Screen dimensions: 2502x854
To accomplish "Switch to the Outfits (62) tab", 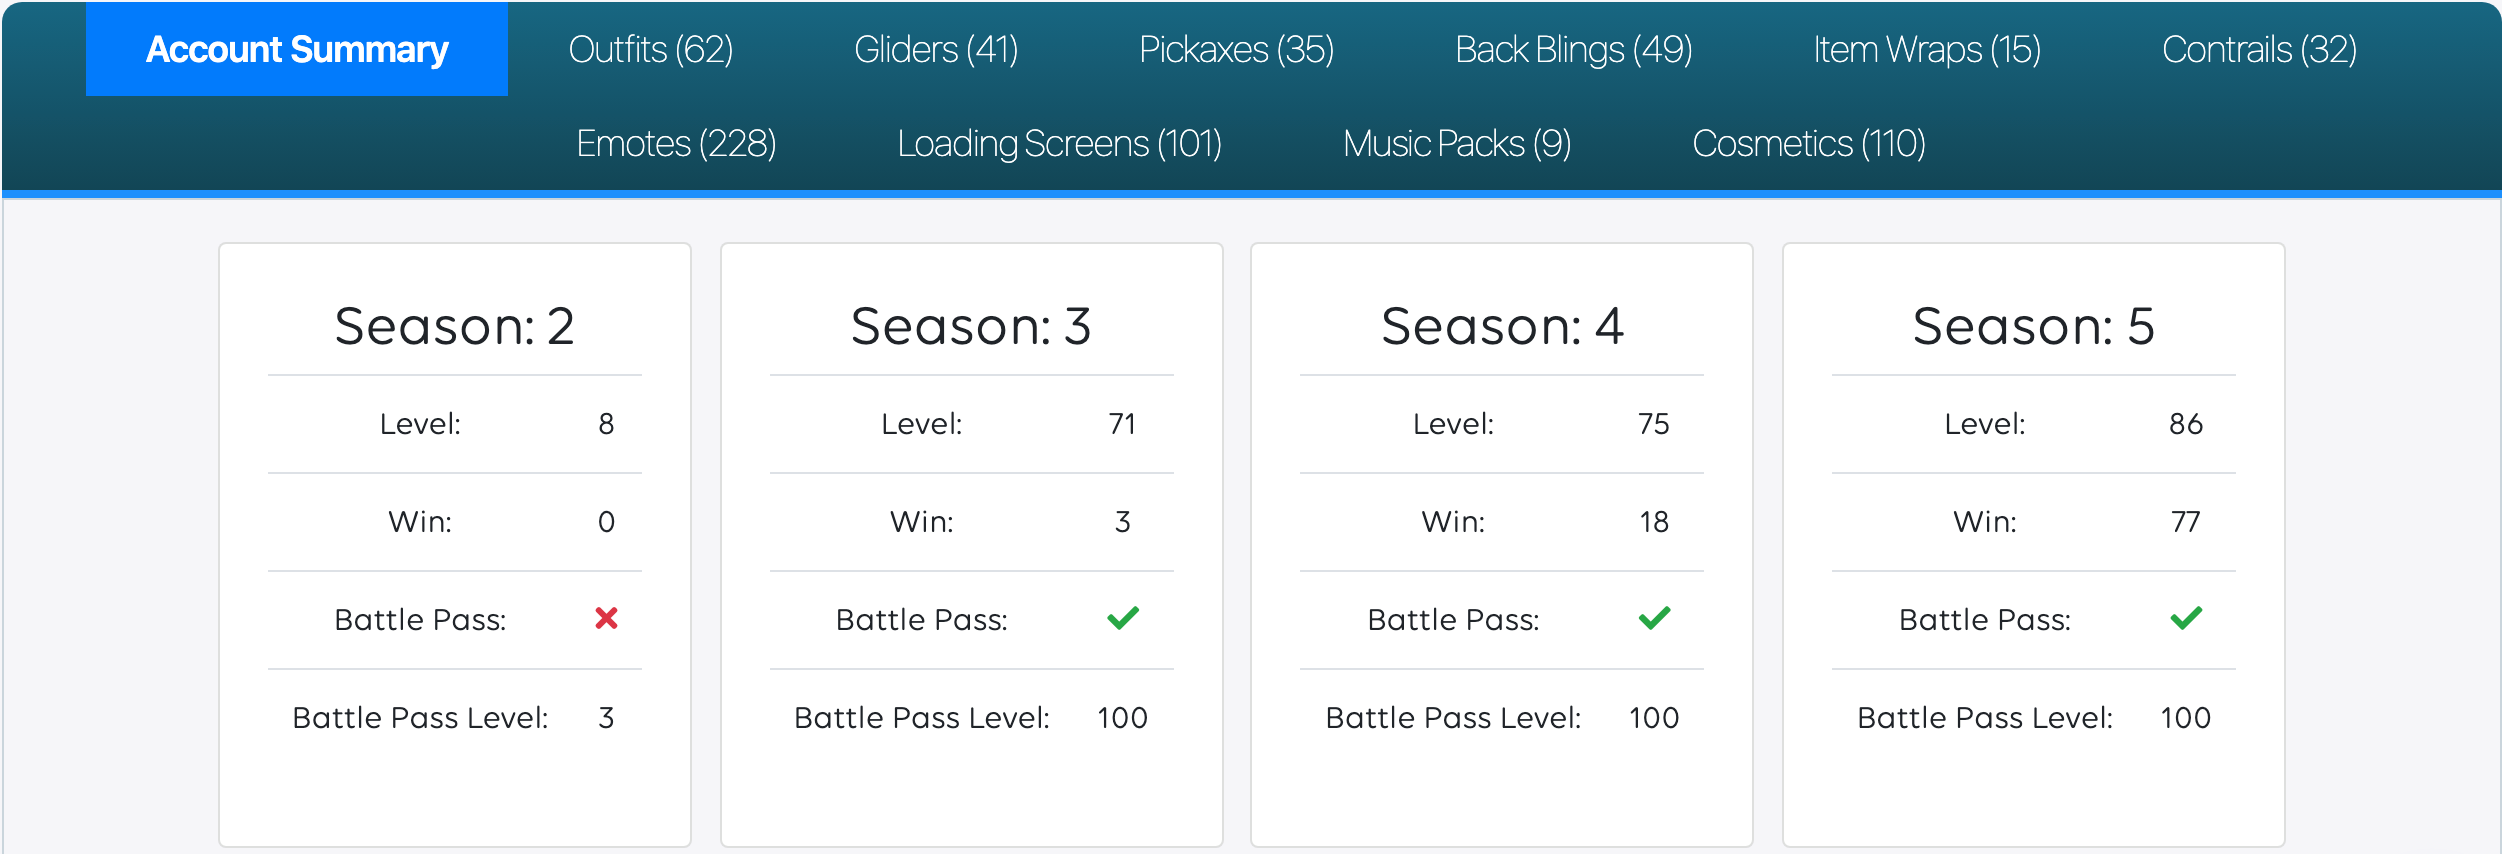I will coord(651,49).
